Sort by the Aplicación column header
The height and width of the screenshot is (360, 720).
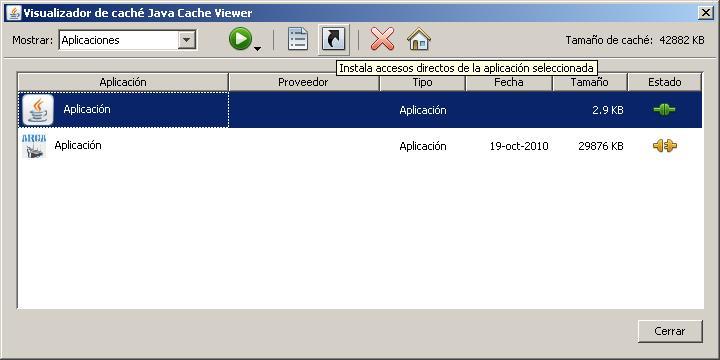click(x=123, y=82)
